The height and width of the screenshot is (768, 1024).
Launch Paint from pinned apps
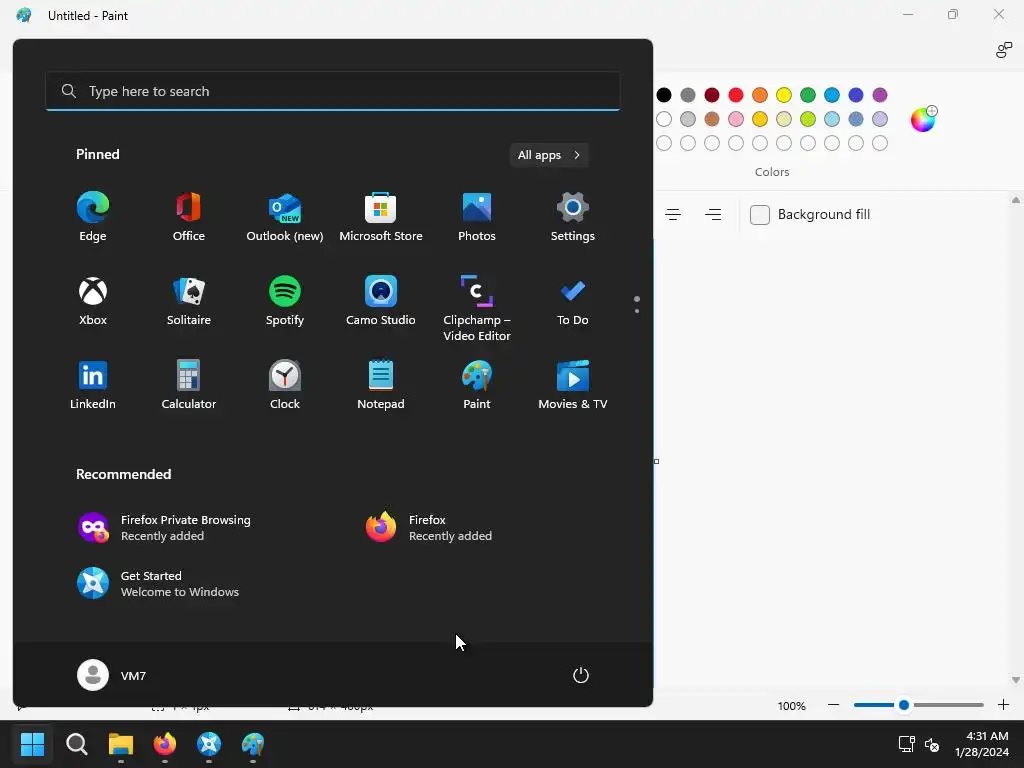coord(477,385)
